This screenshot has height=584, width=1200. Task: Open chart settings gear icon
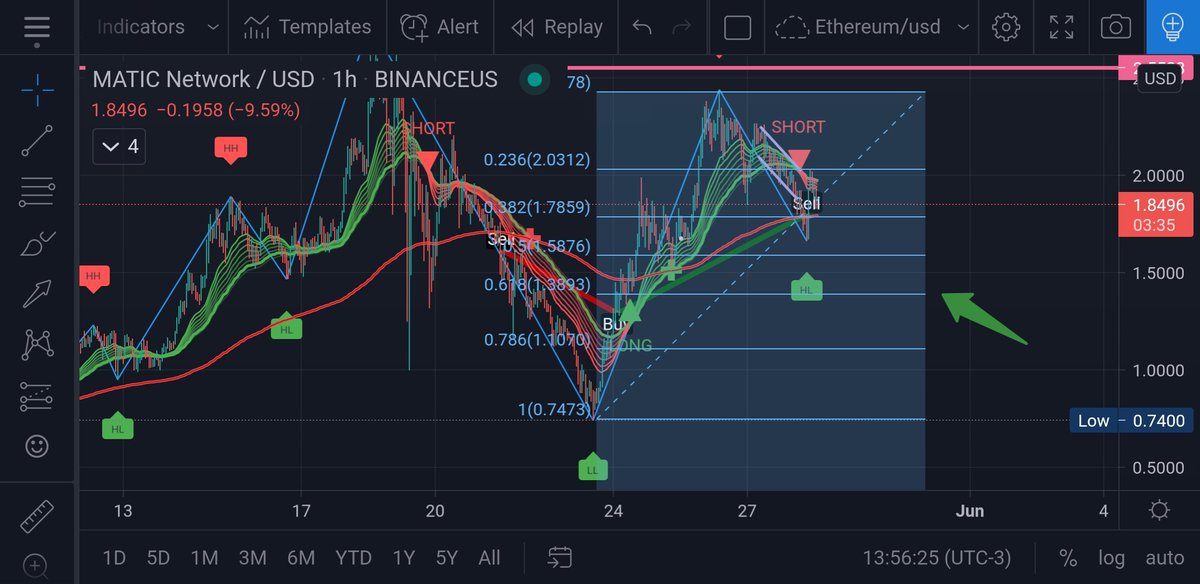pos(1005,27)
